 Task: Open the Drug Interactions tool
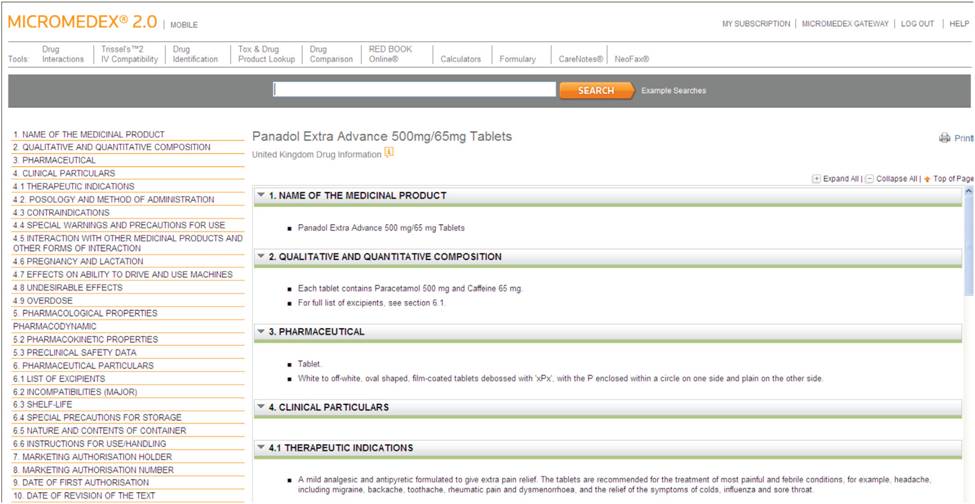pos(63,54)
